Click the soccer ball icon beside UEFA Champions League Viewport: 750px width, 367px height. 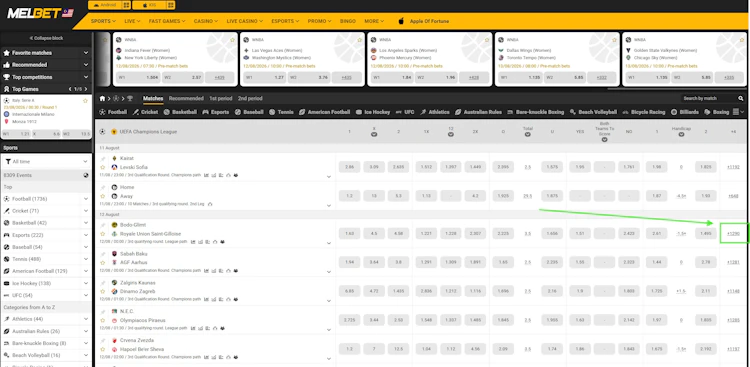coord(102,132)
